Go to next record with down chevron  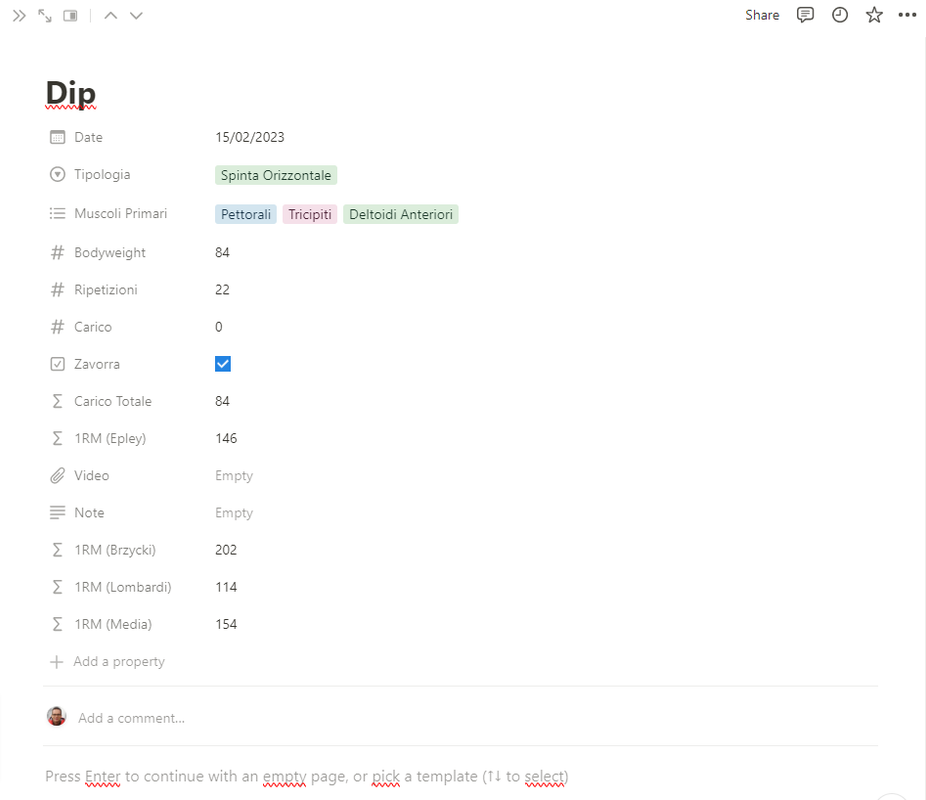[x=136, y=15]
